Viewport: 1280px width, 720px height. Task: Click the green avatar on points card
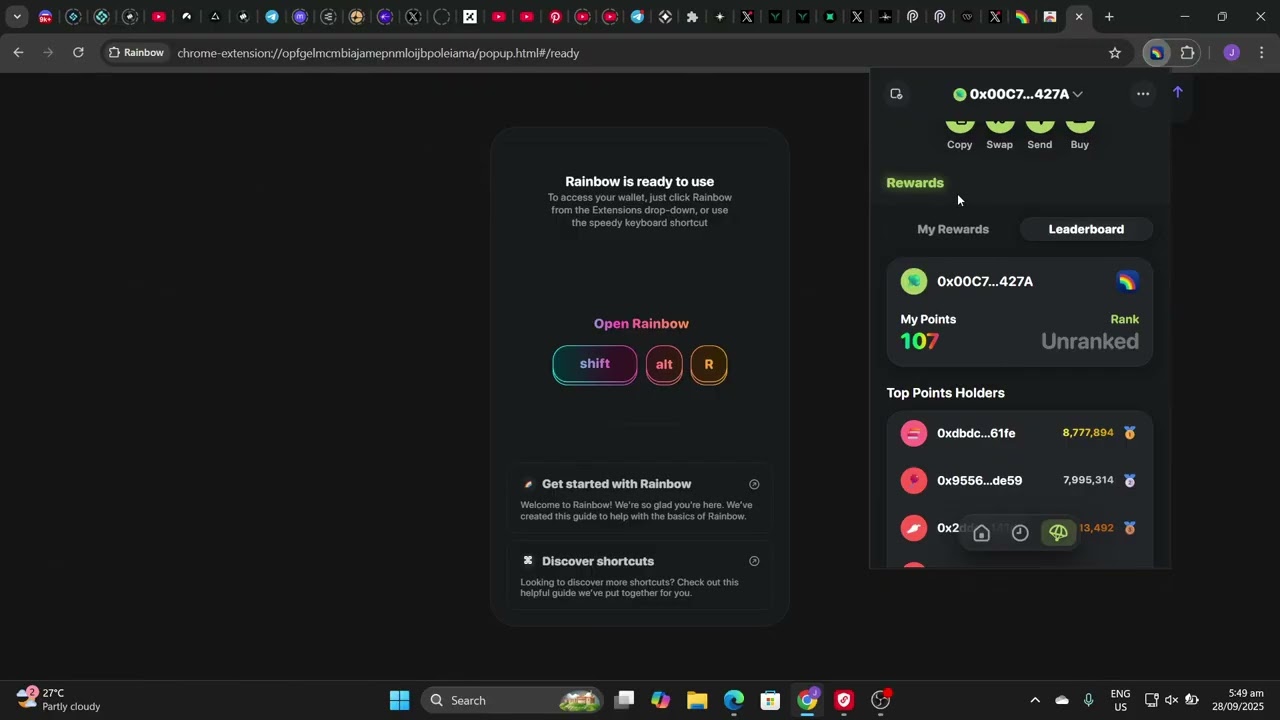coord(914,282)
